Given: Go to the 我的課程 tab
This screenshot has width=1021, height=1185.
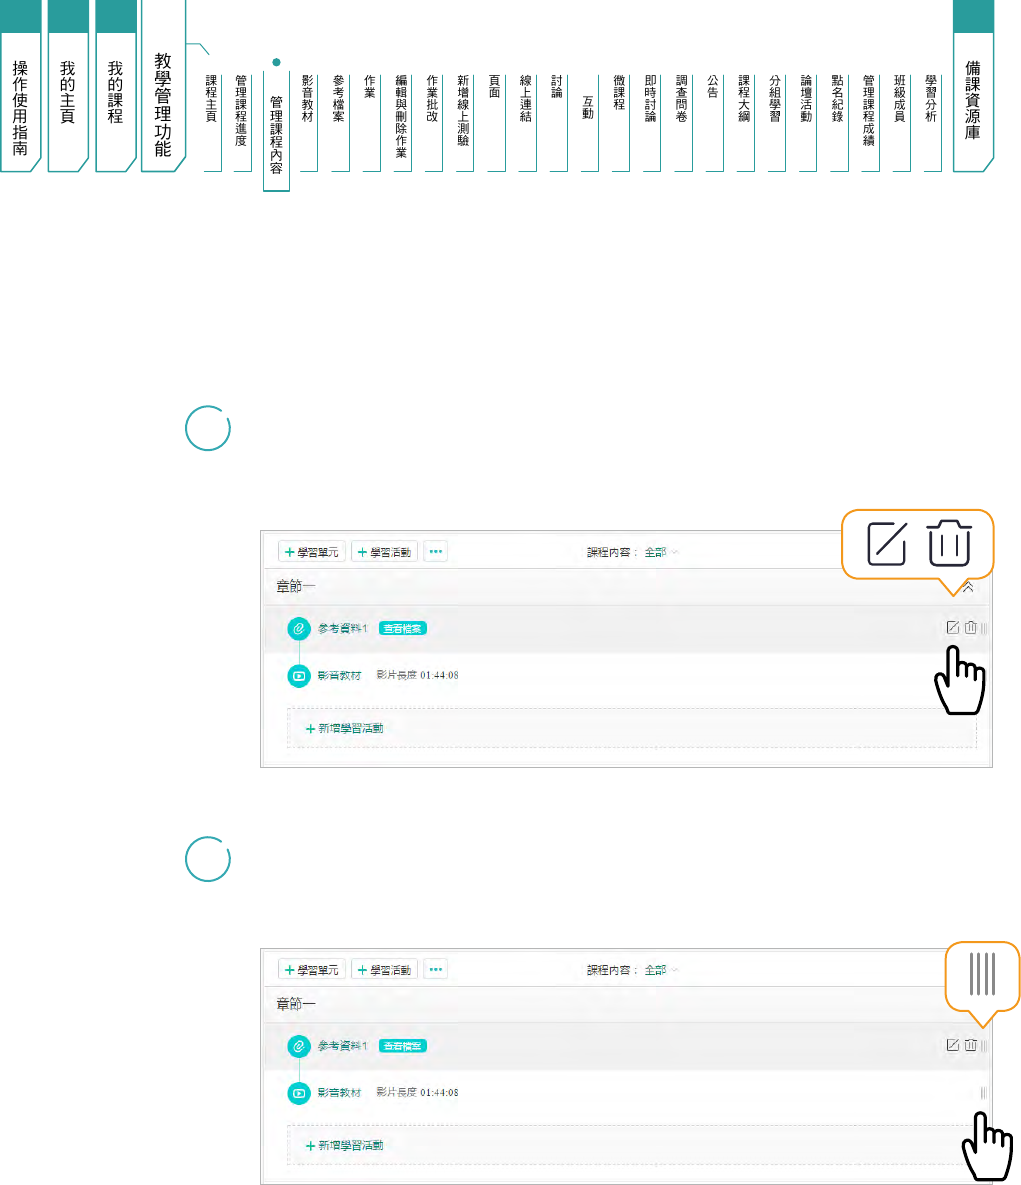Looking at the screenshot, I should click(115, 92).
